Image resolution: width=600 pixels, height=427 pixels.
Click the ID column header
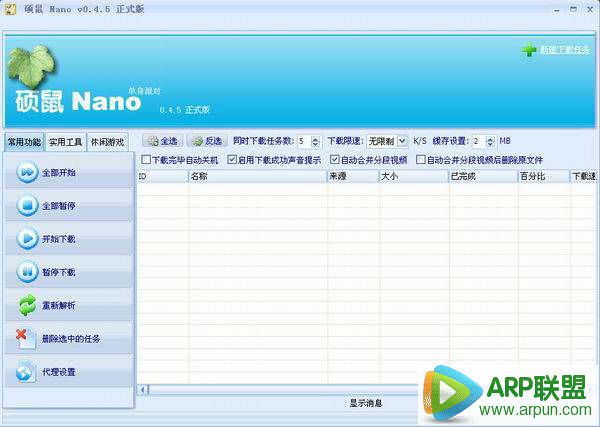pyautogui.click(x=163, y=176)
